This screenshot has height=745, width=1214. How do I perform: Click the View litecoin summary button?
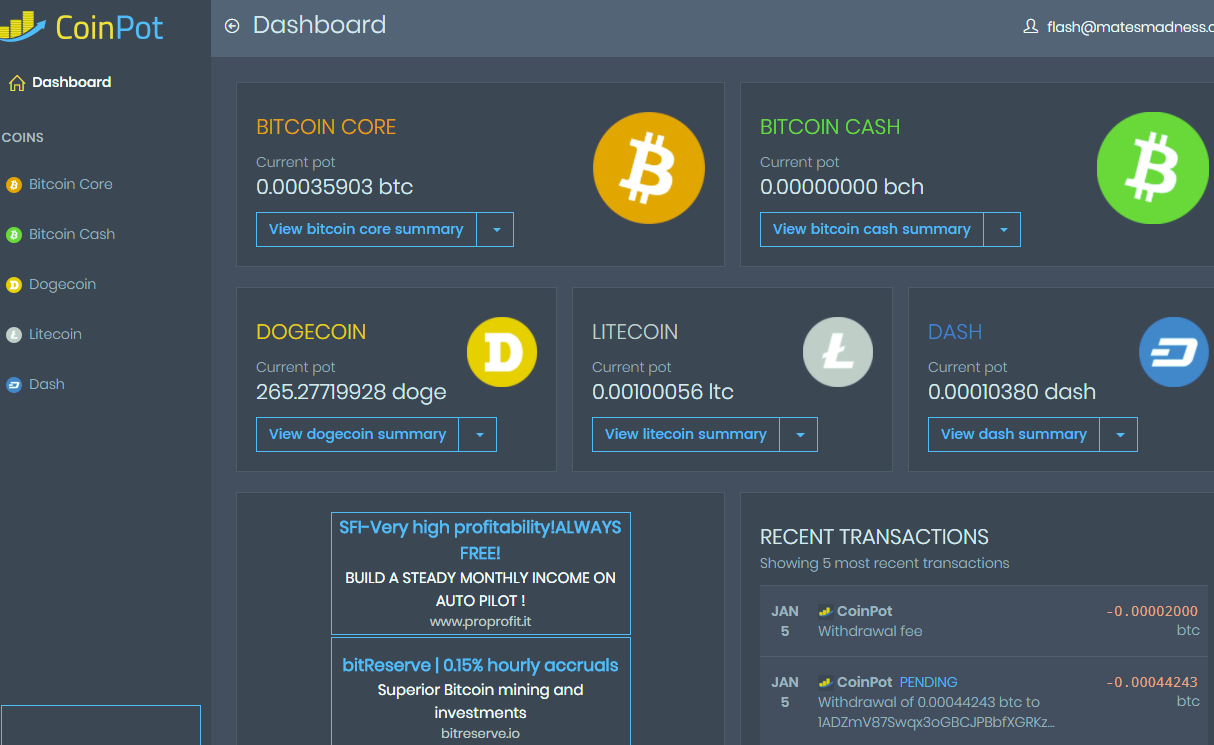click(x=685, y=434)
